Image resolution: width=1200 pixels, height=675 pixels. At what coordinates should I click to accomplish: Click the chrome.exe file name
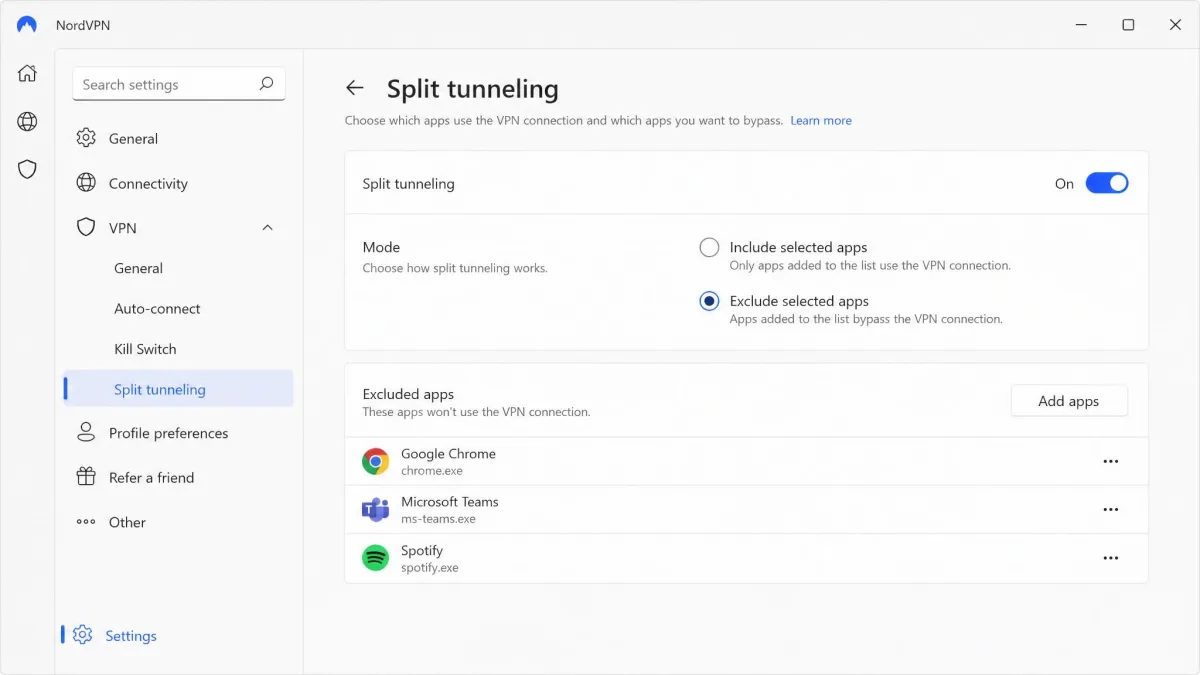coord(432,471)
